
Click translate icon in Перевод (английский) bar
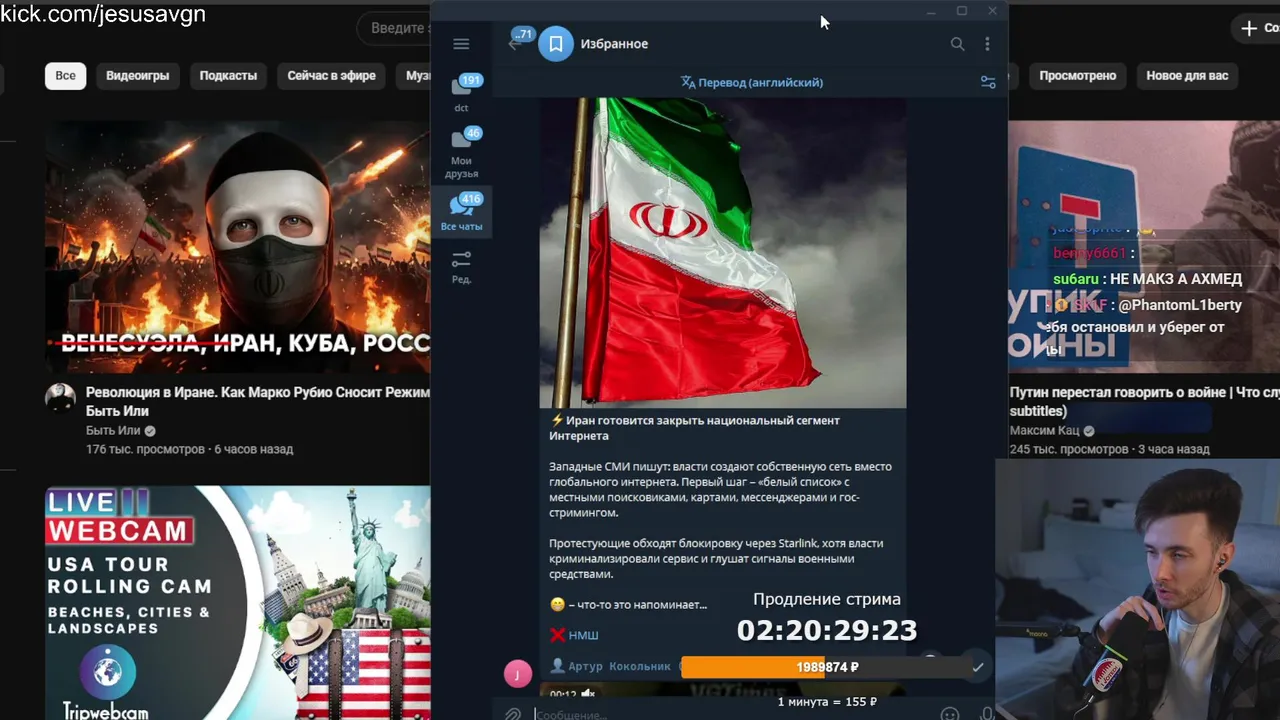pos(688,82)
